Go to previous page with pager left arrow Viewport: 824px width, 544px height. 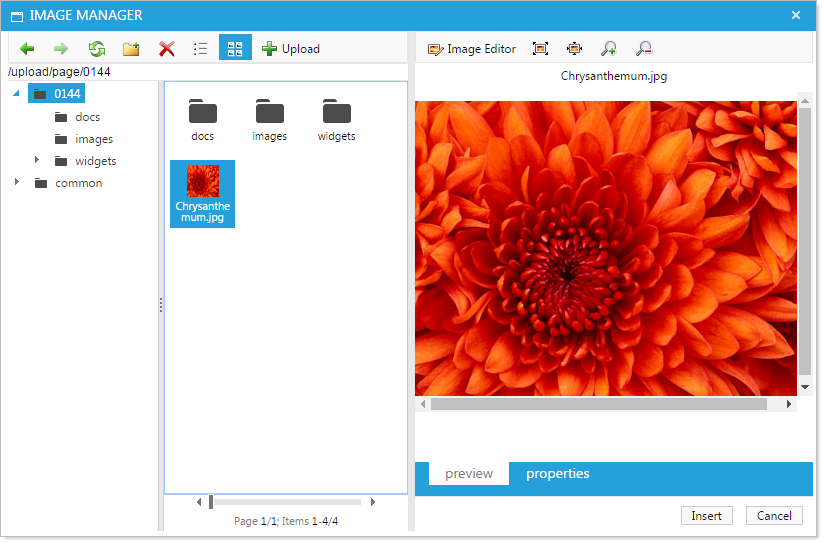coord(199,502)
